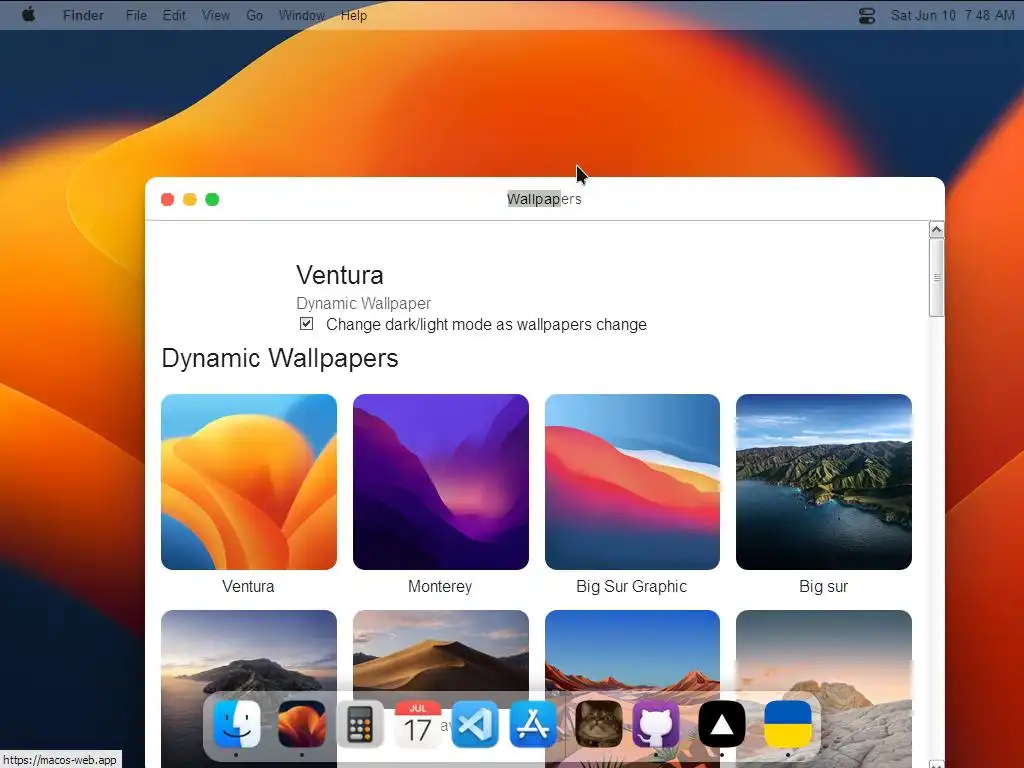Select the Big sur photo wallpaper
The image size is (1024, 768).
[x=824, y=482]
